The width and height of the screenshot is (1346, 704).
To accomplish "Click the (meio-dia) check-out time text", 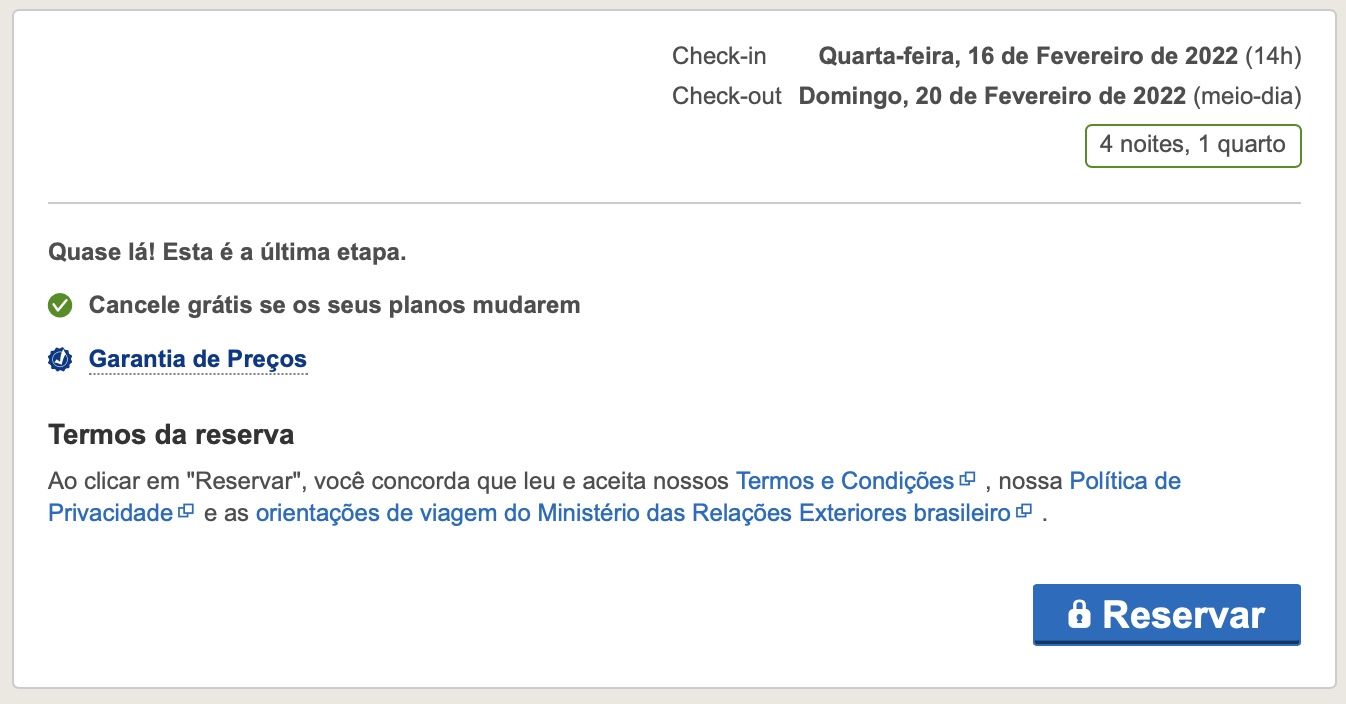I will pos(1247,97).
